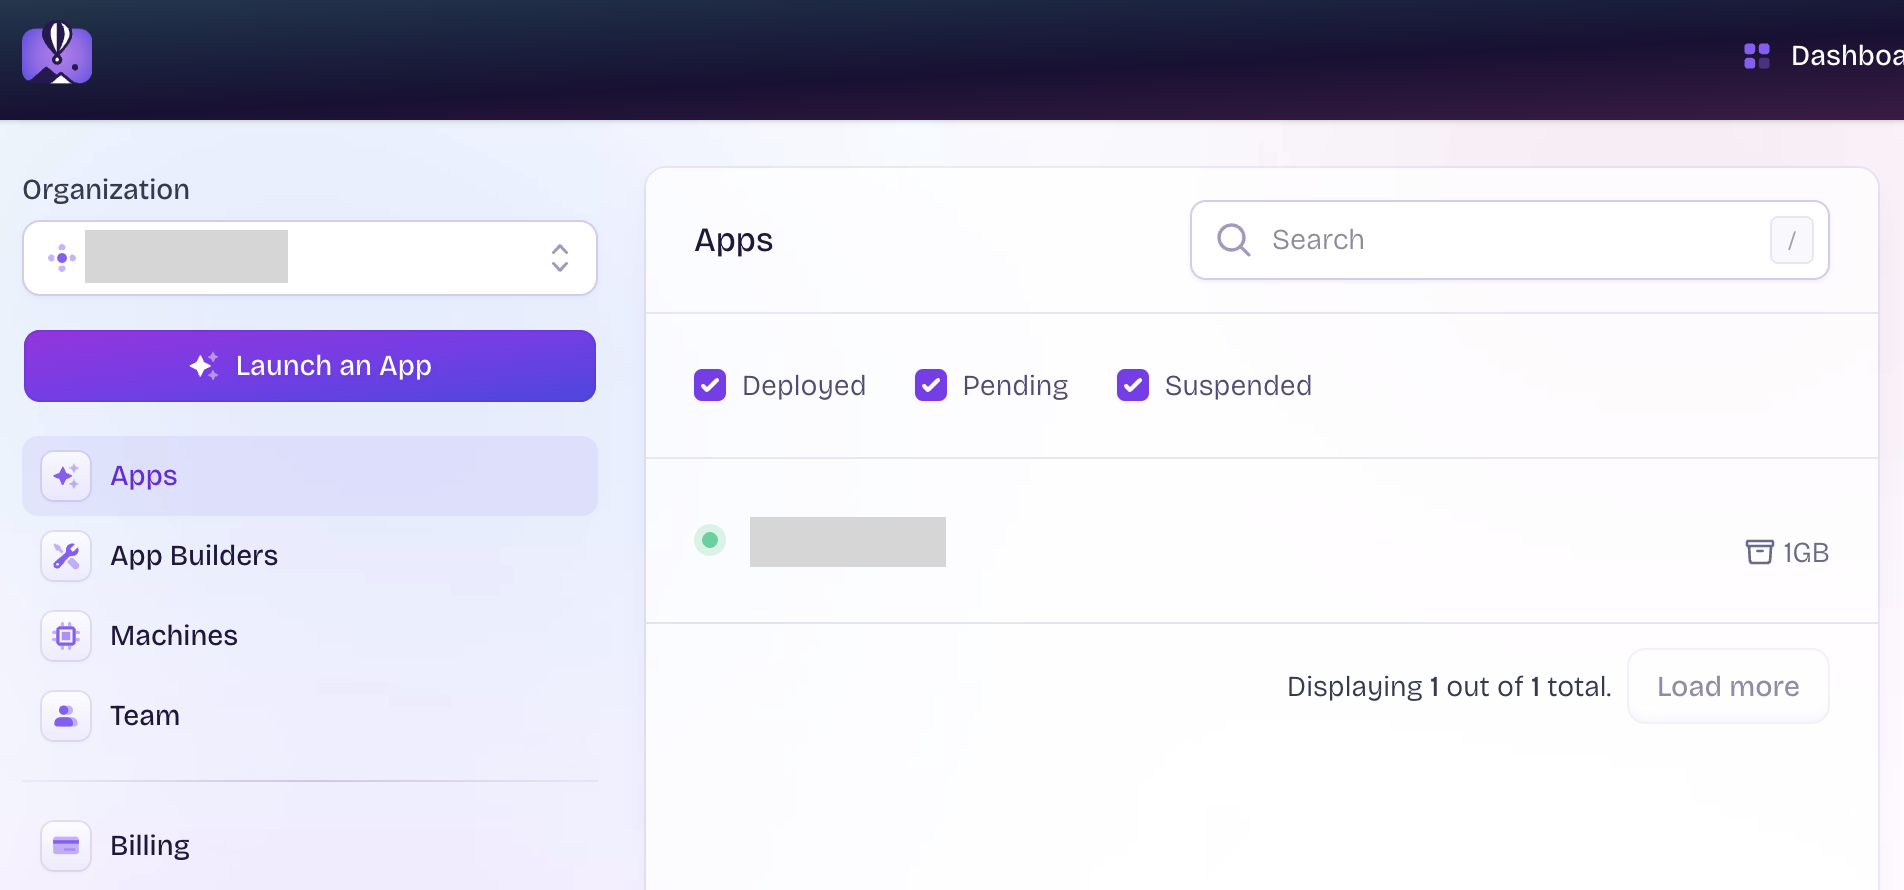Focus the Search apps field
1904x890 pixels.
[x=1510, y=240]
